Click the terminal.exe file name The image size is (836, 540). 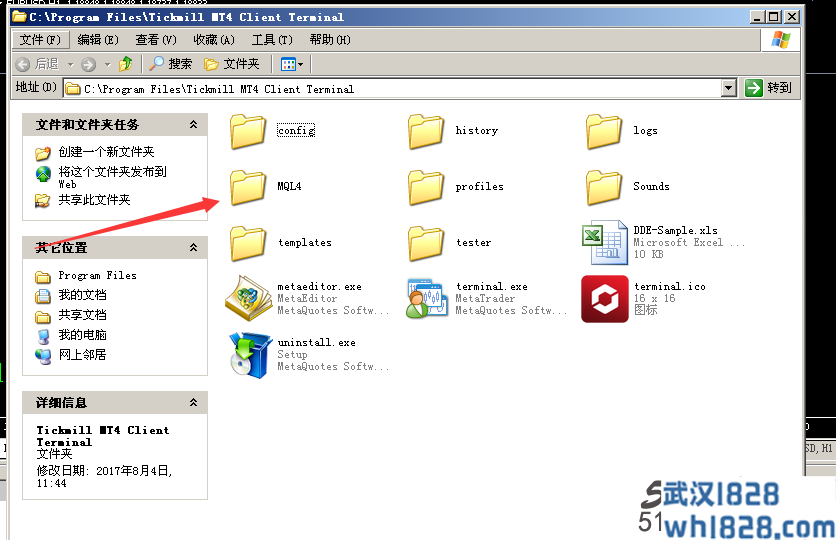pos(492,287)
